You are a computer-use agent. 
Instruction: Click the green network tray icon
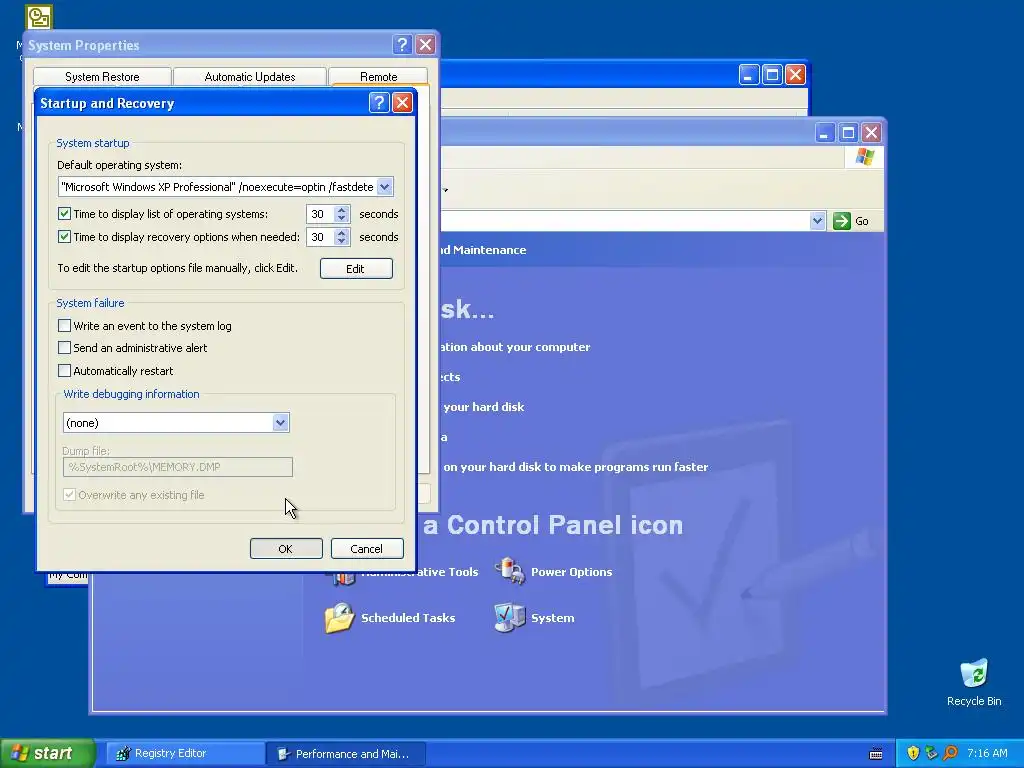pyautogui.click(x=931, y=753)
